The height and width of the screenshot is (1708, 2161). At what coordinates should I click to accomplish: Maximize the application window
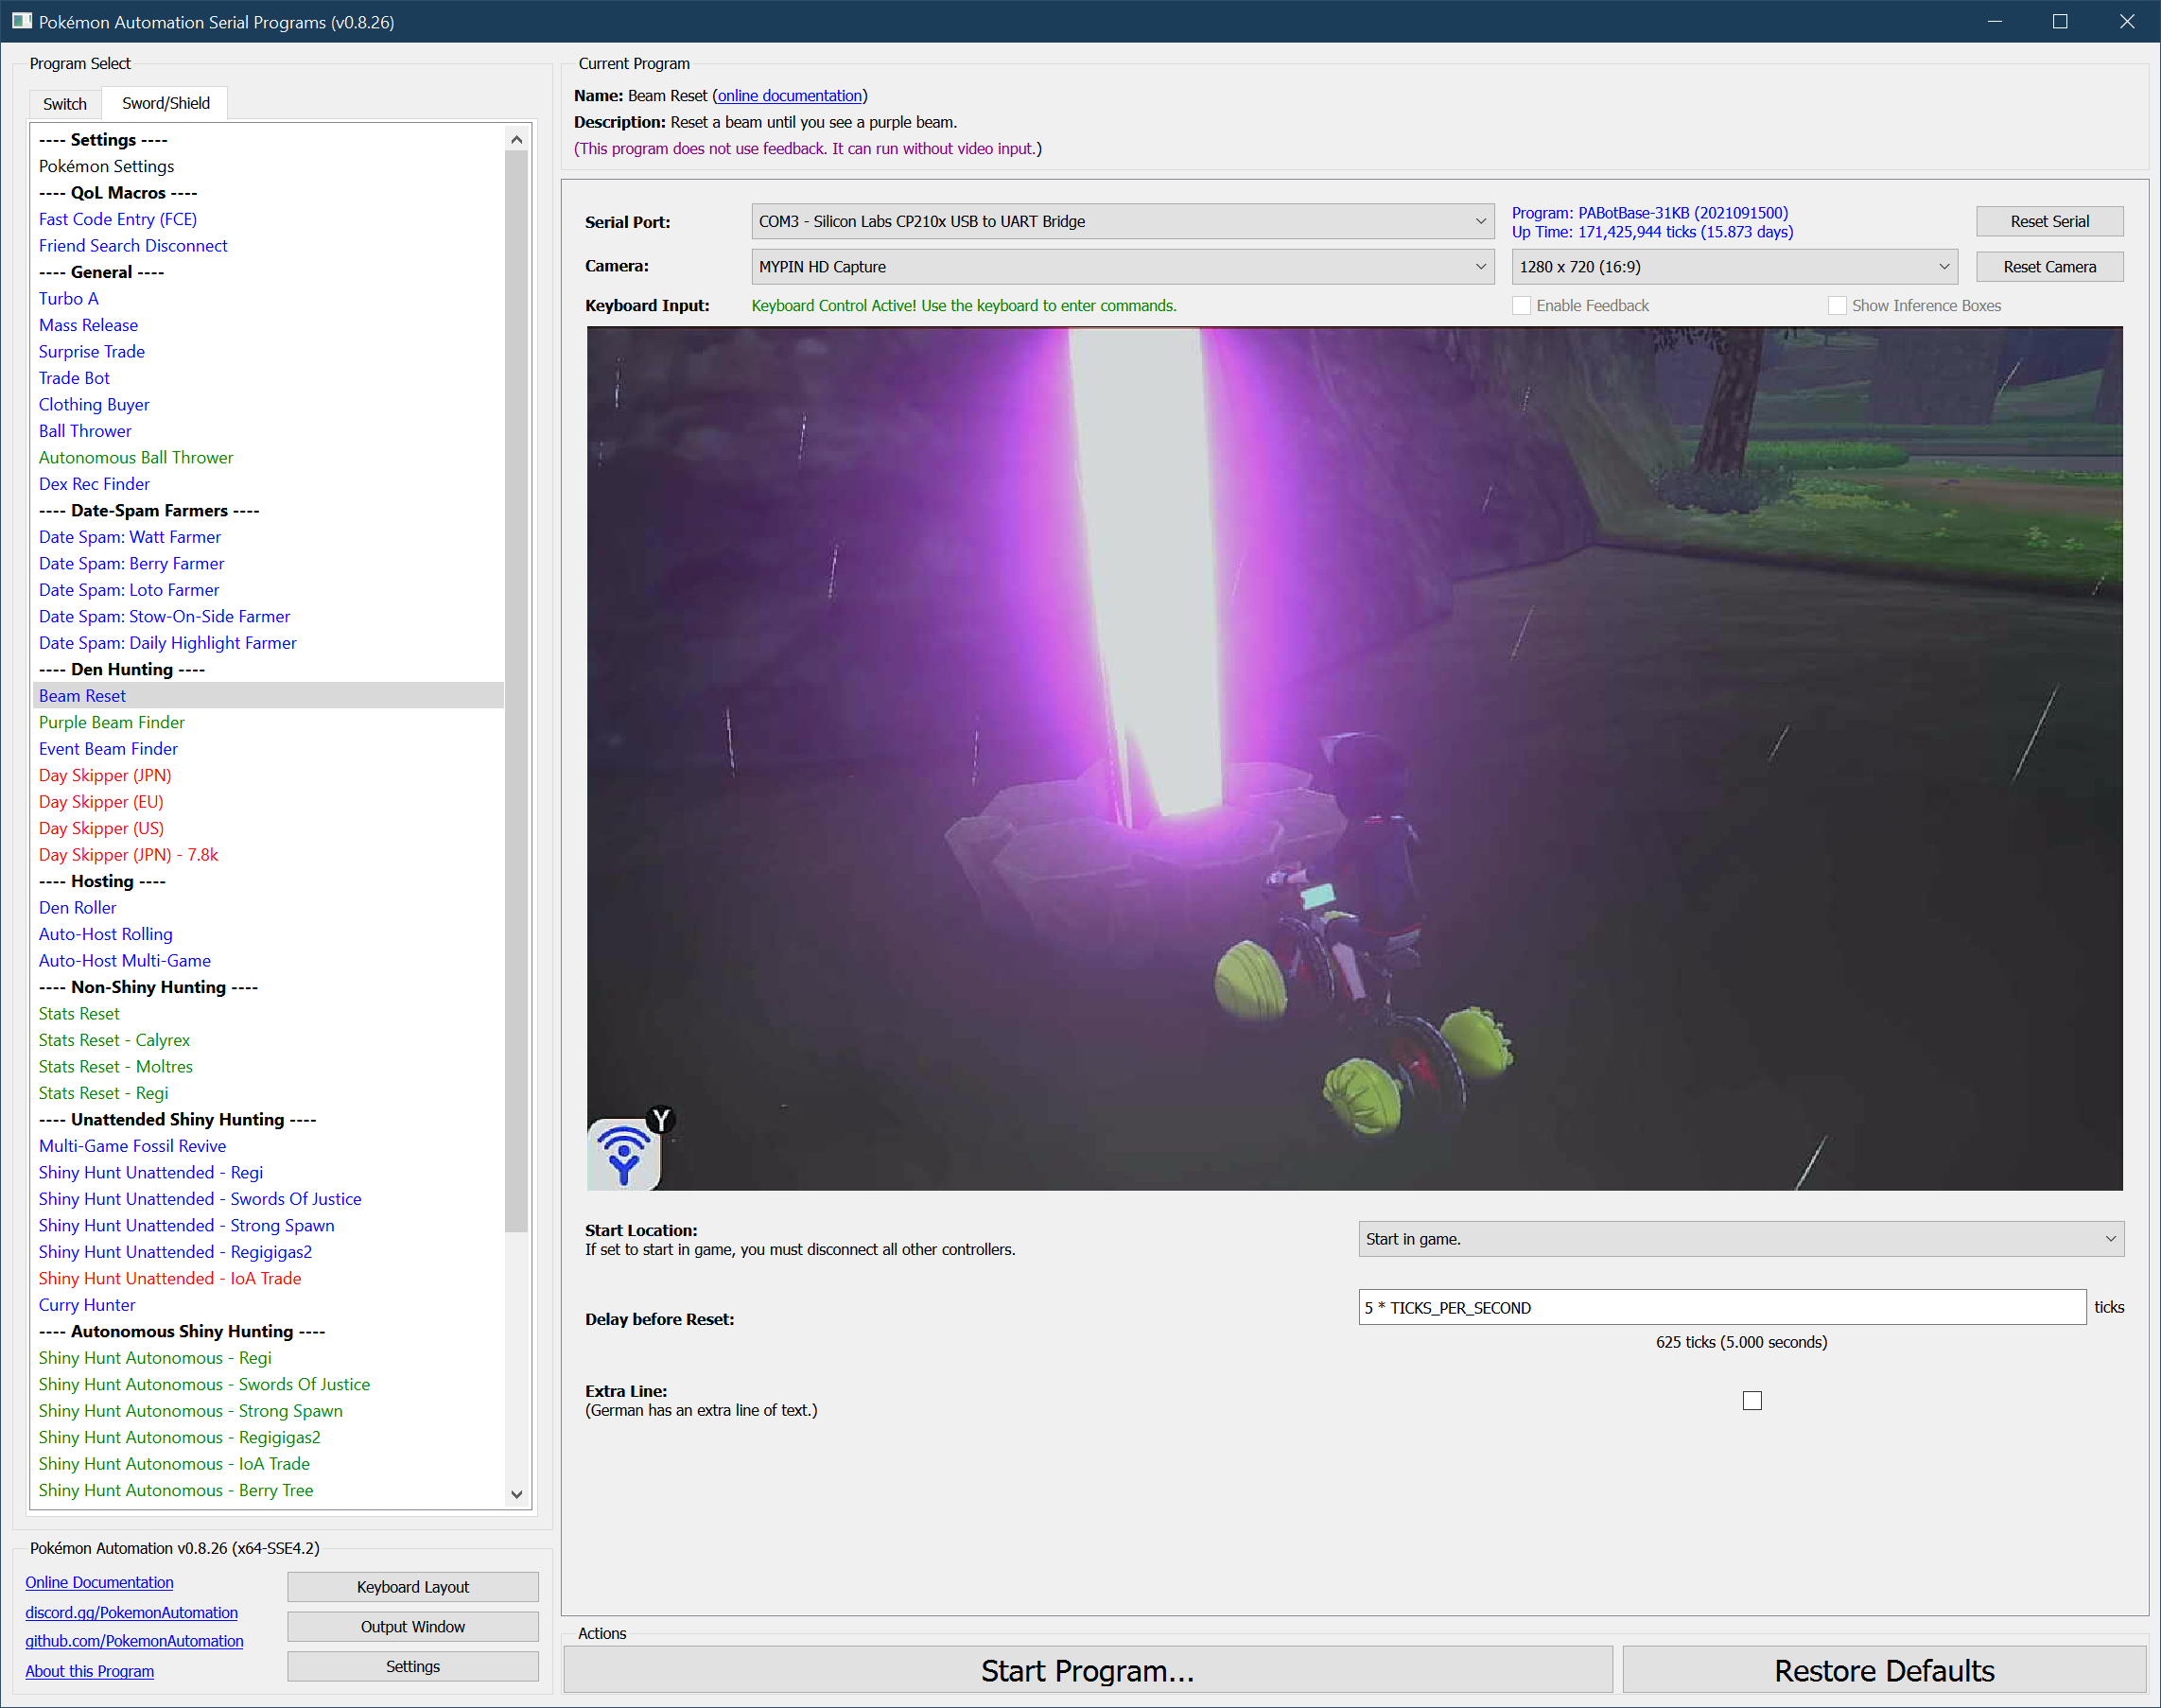pos(2059,21)
